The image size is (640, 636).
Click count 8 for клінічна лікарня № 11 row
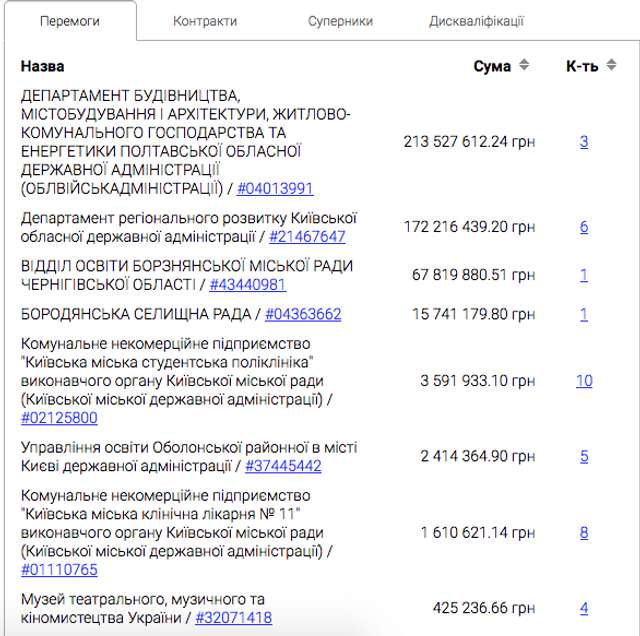[584, 533]
